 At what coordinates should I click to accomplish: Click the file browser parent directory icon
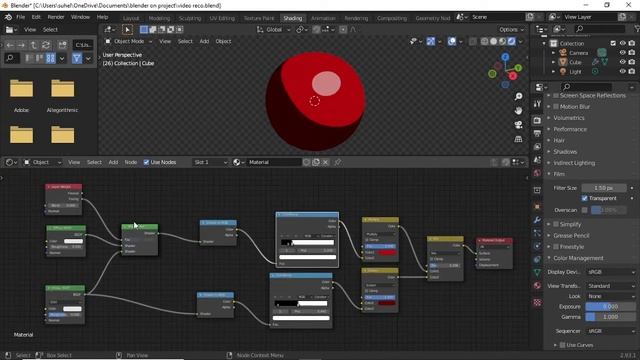34,45
